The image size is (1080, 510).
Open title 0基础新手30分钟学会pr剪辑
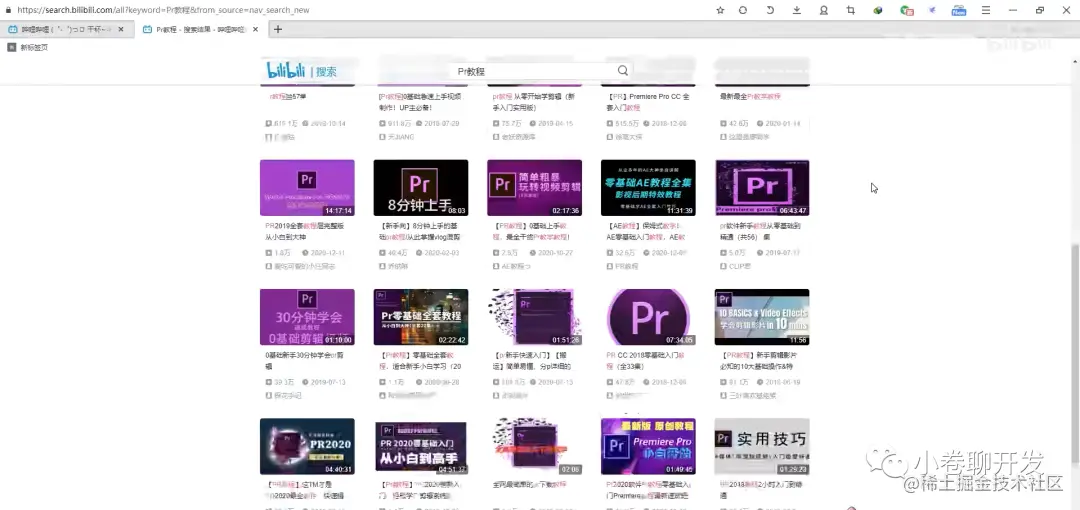(x=302, y=360)
